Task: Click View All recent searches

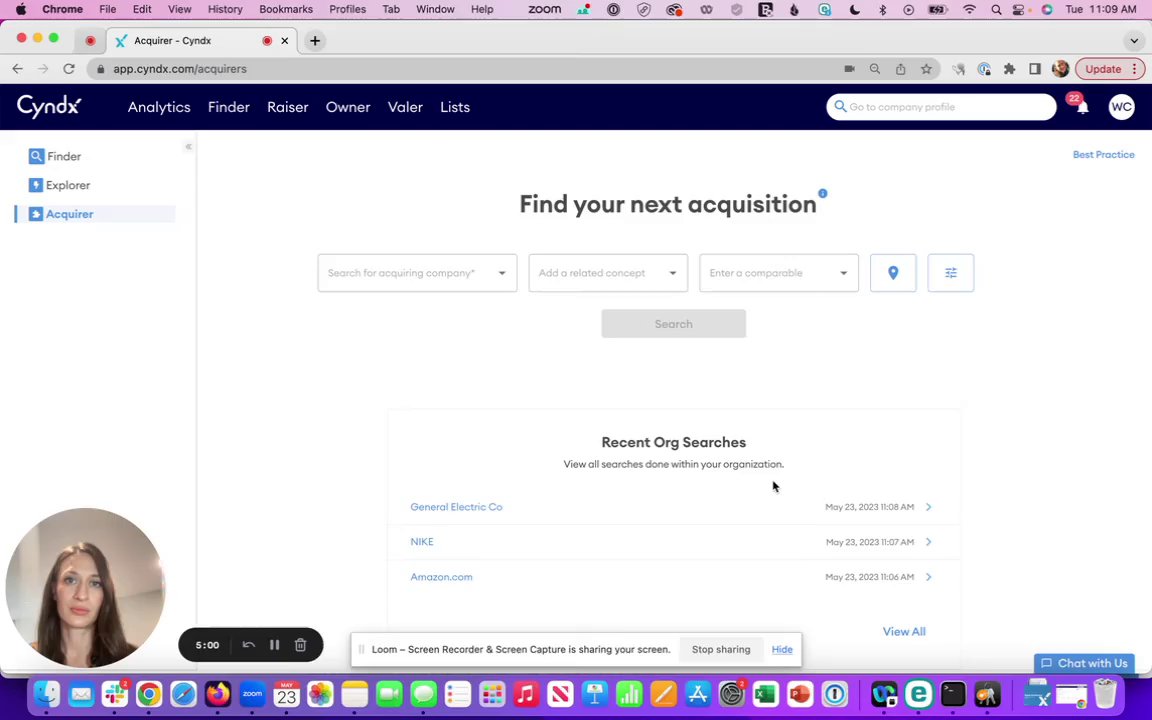Action: tap(904, 631)
